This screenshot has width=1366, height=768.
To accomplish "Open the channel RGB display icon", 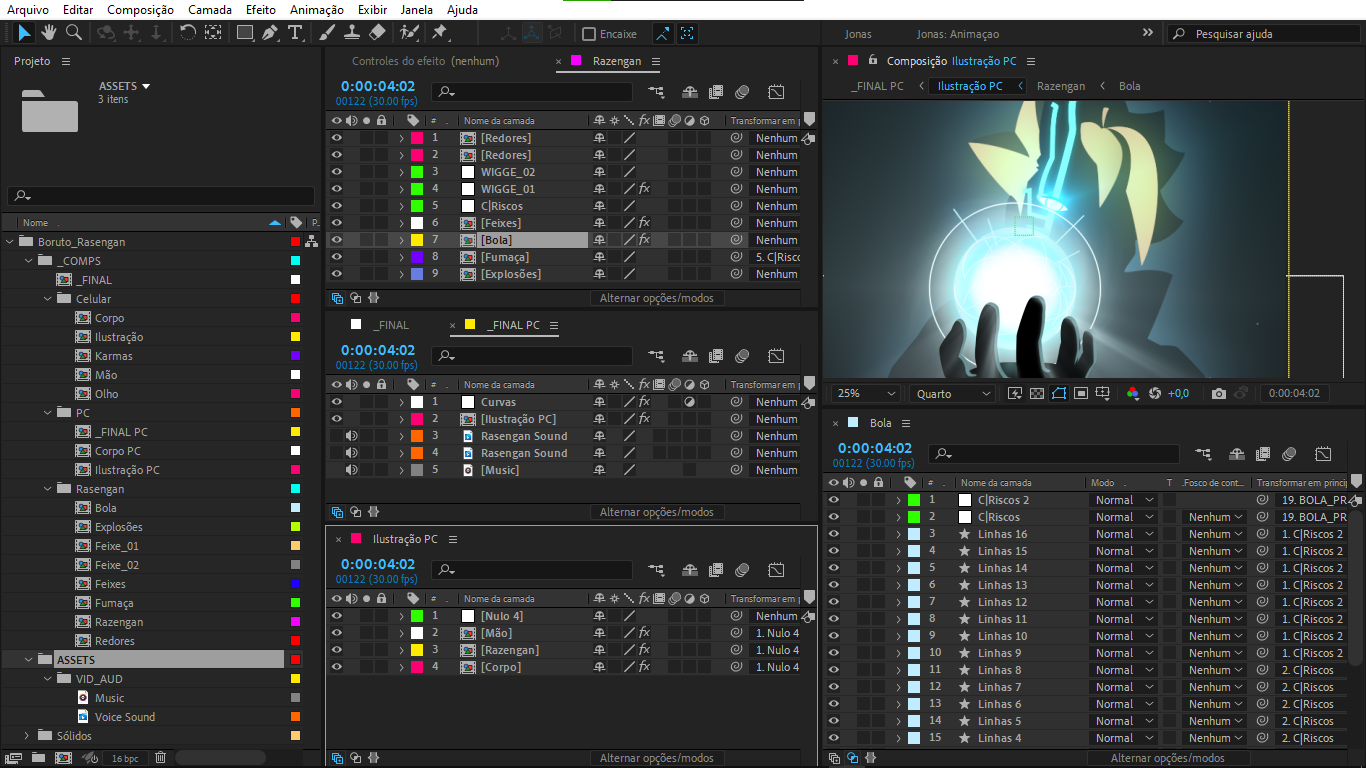I will pos(1132,394).
